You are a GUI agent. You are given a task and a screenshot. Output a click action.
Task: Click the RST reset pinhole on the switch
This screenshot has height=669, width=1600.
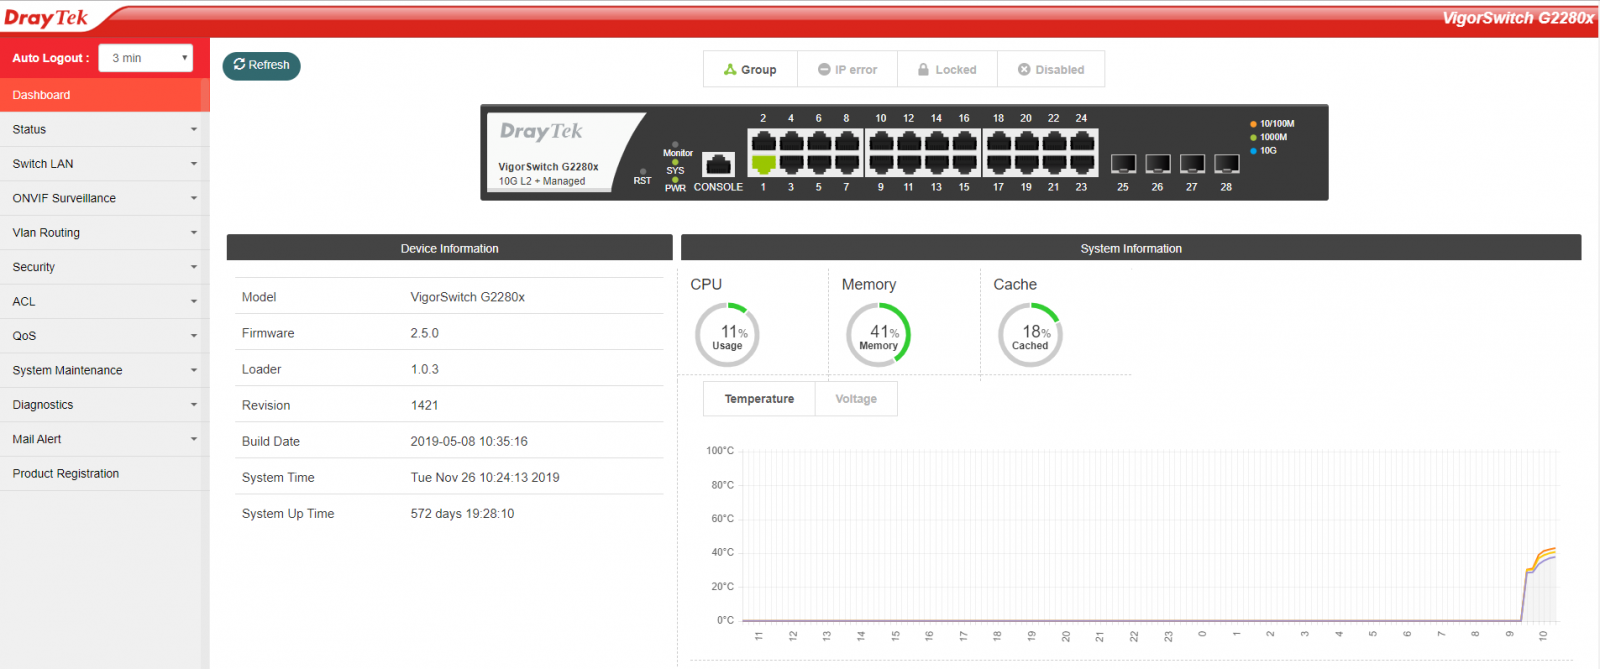[643, 171]
